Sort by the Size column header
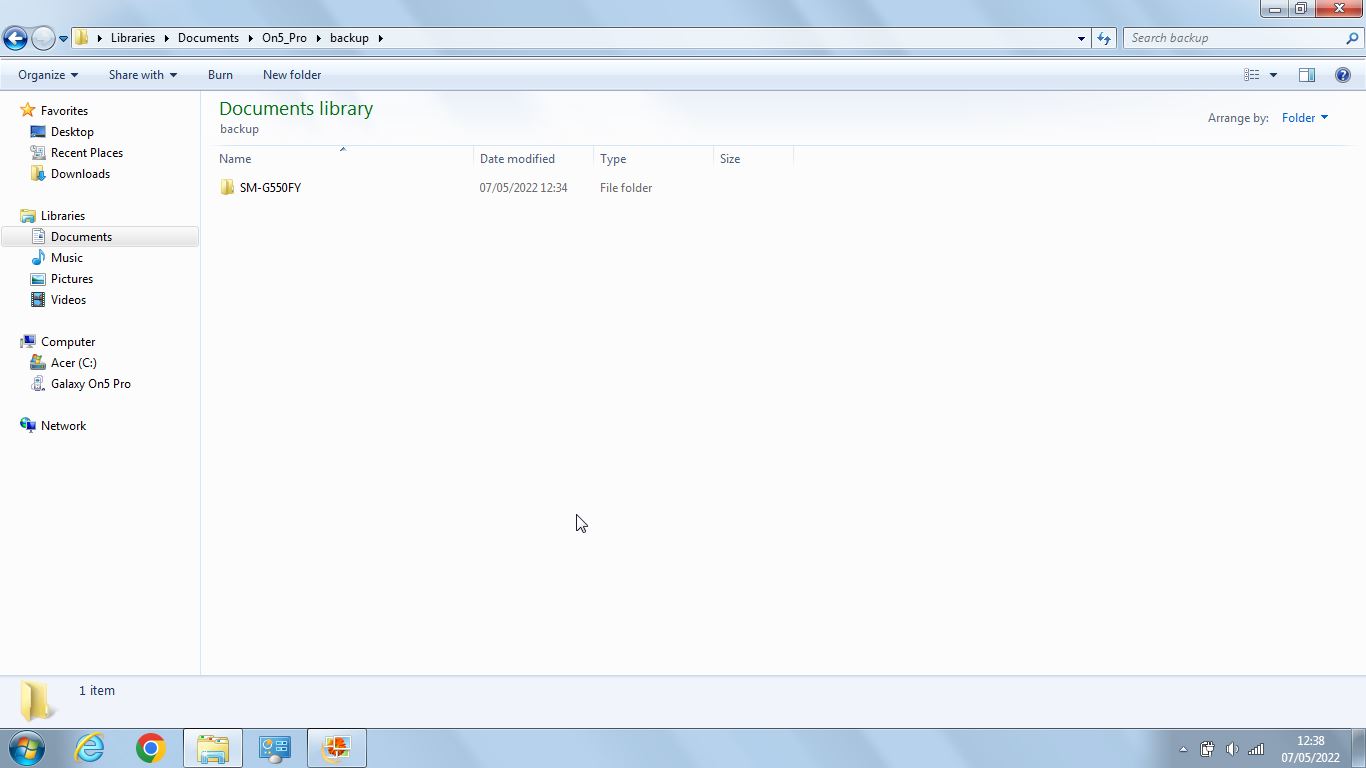1366x768 pixels. (x=754, y=159)
